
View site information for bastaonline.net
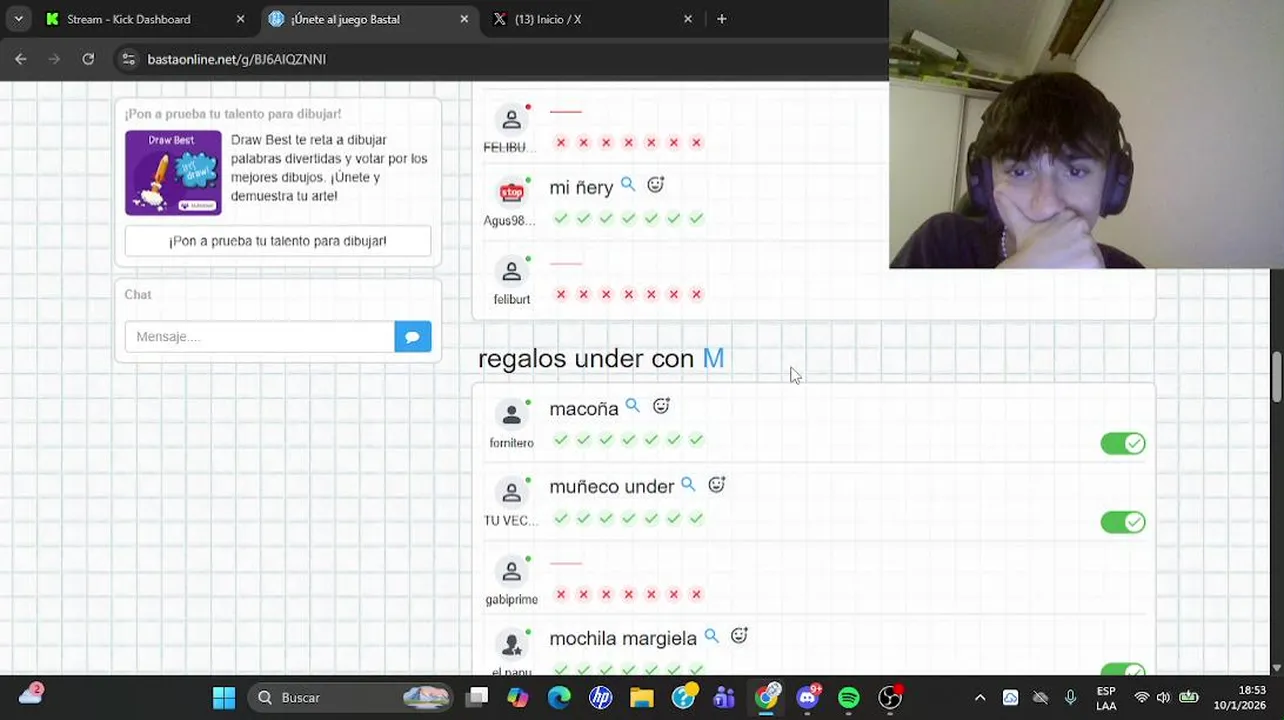click(128, 59)
